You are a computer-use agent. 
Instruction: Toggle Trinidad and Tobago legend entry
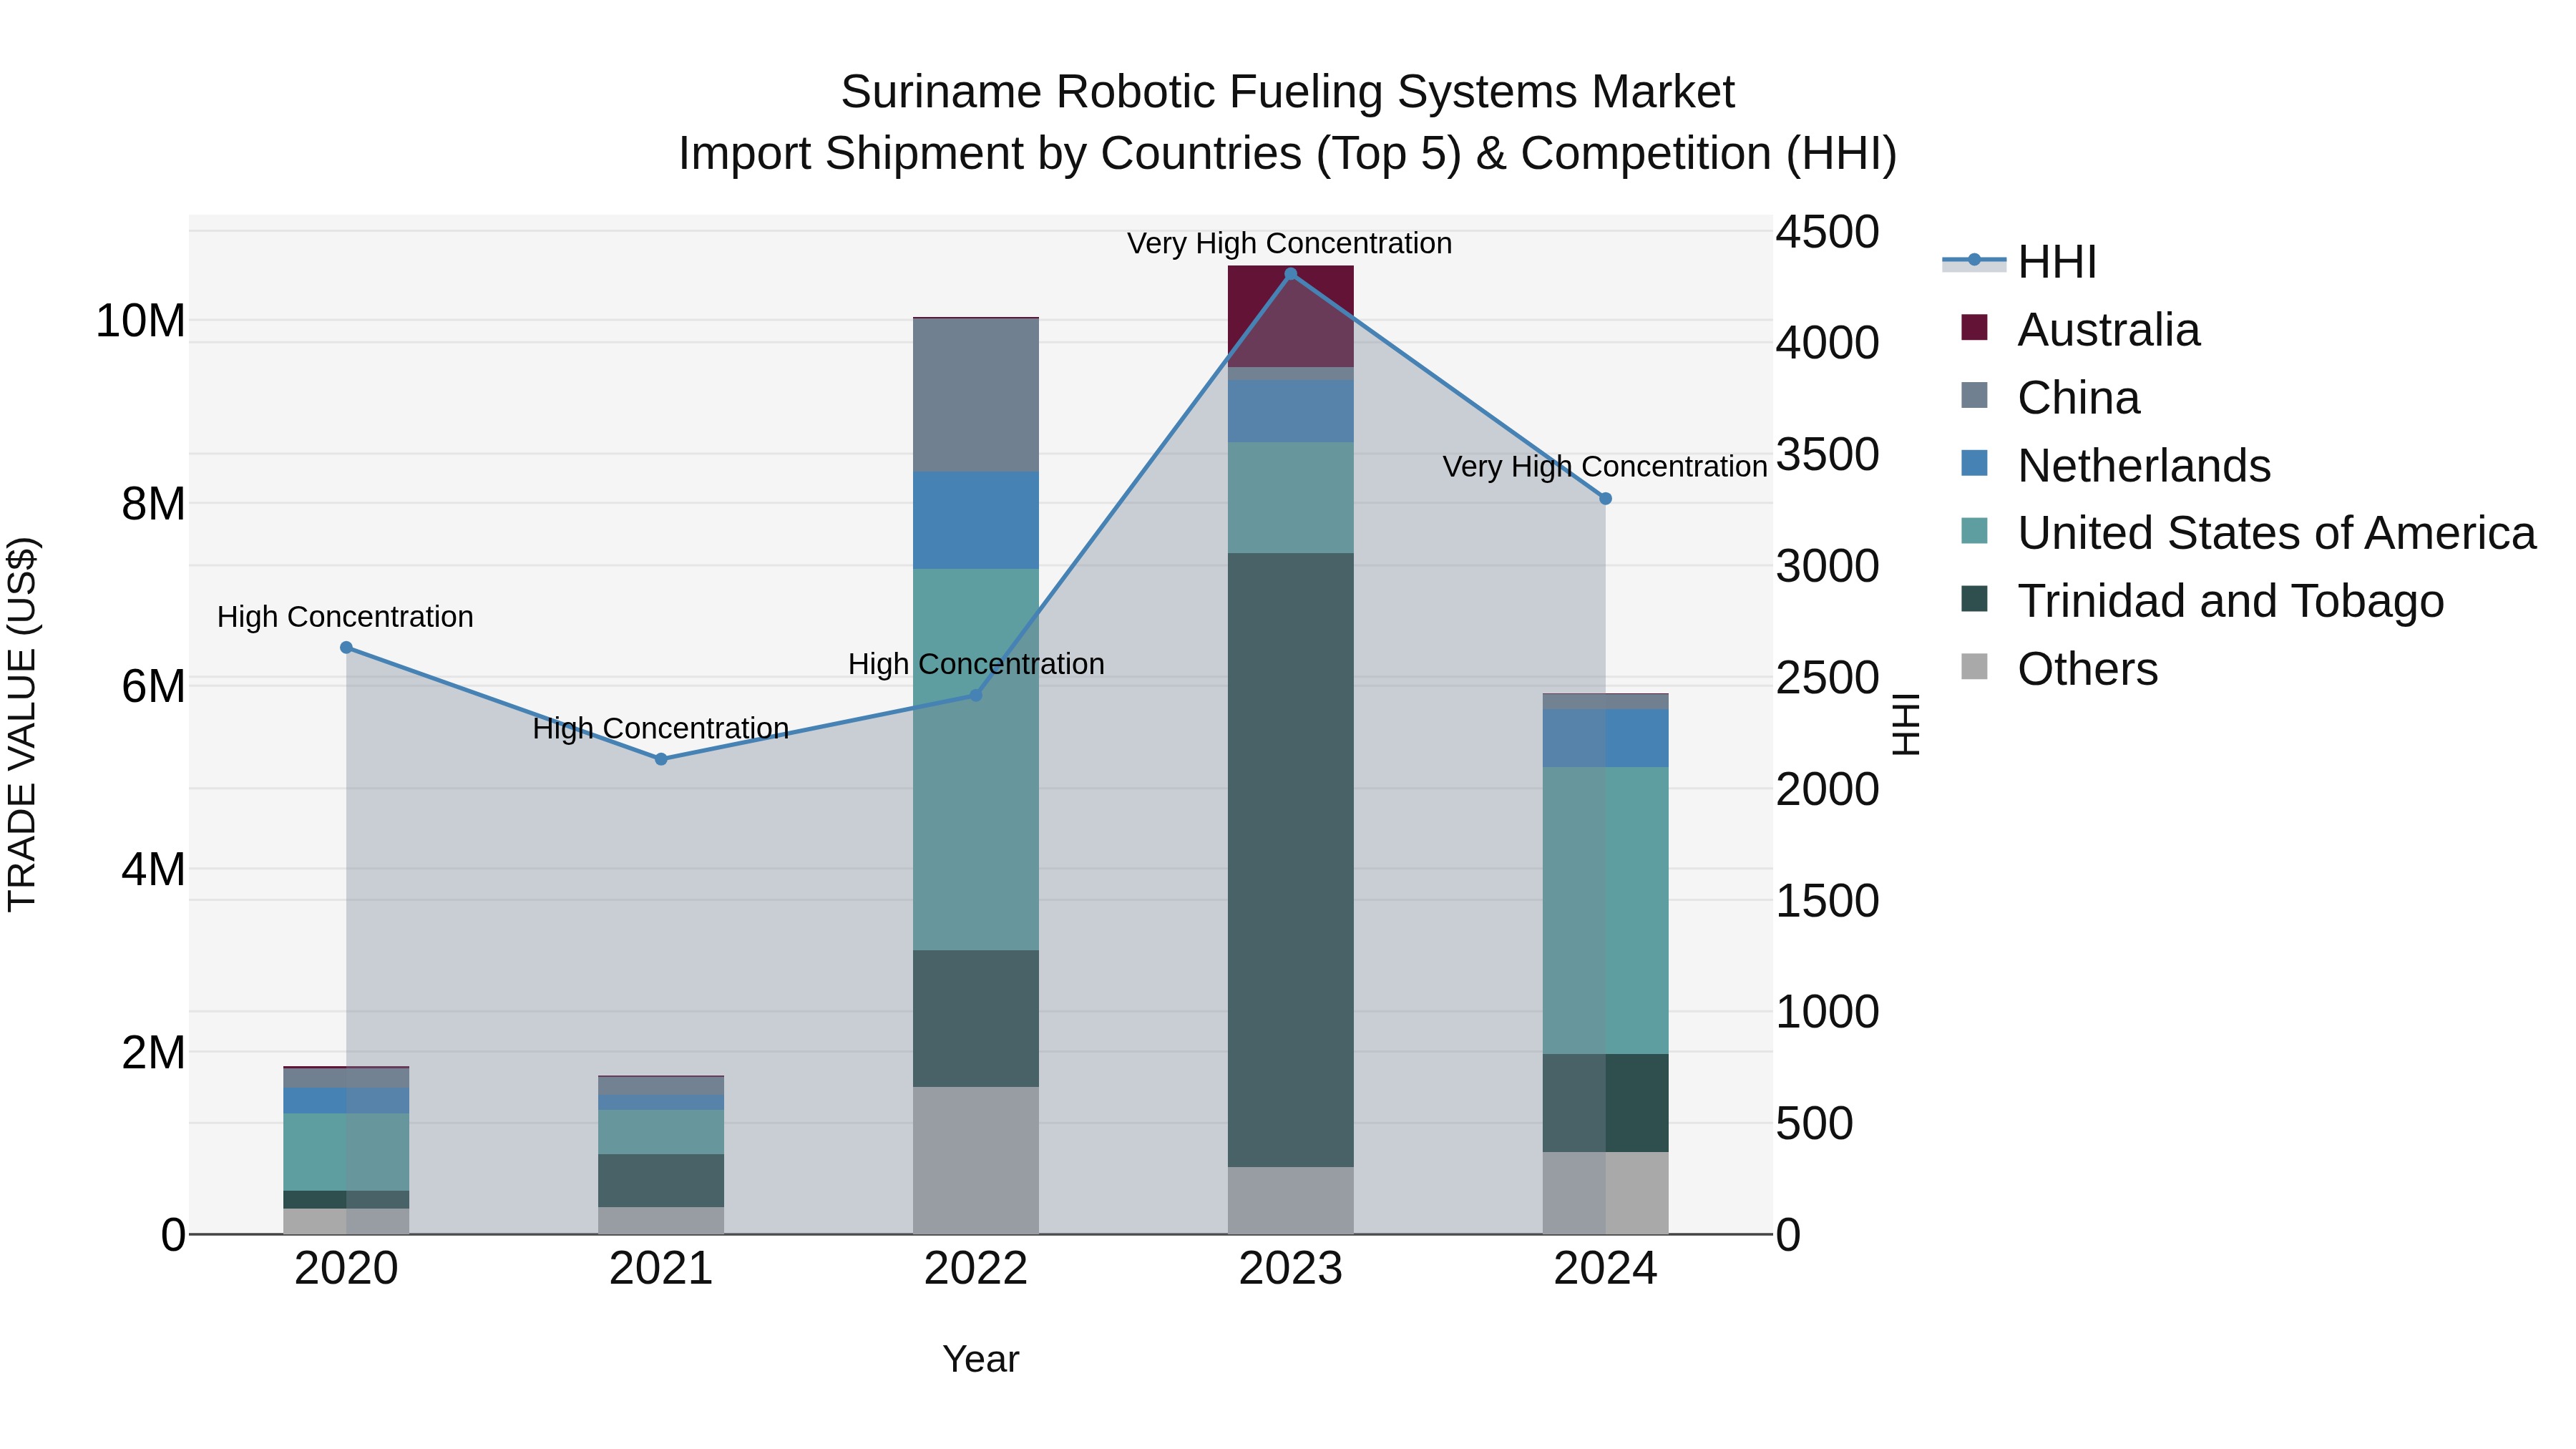point(2202,601)
